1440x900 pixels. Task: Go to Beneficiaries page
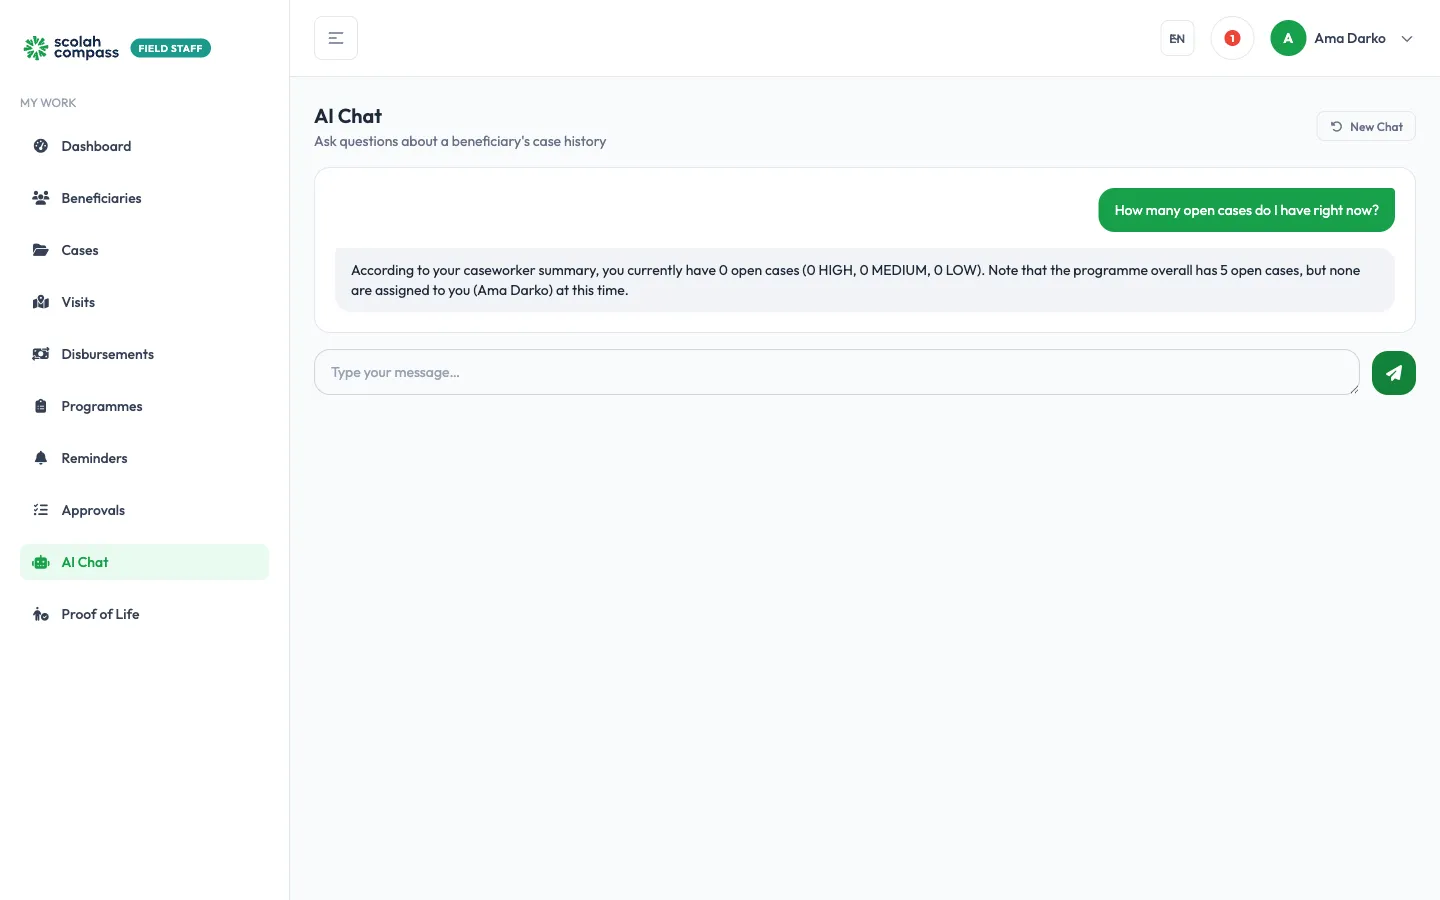point(144,198)
